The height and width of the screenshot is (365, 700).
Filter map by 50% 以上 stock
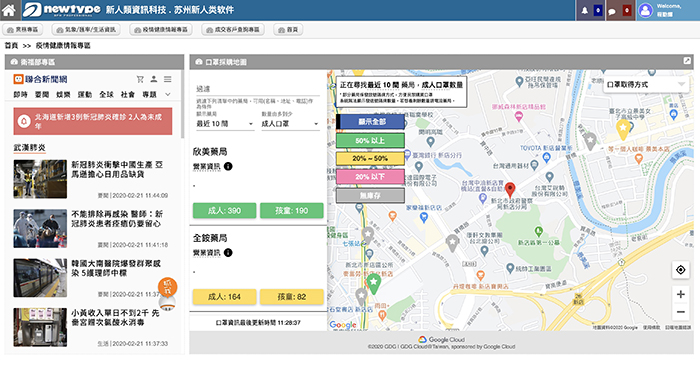(x=371, y=141)
